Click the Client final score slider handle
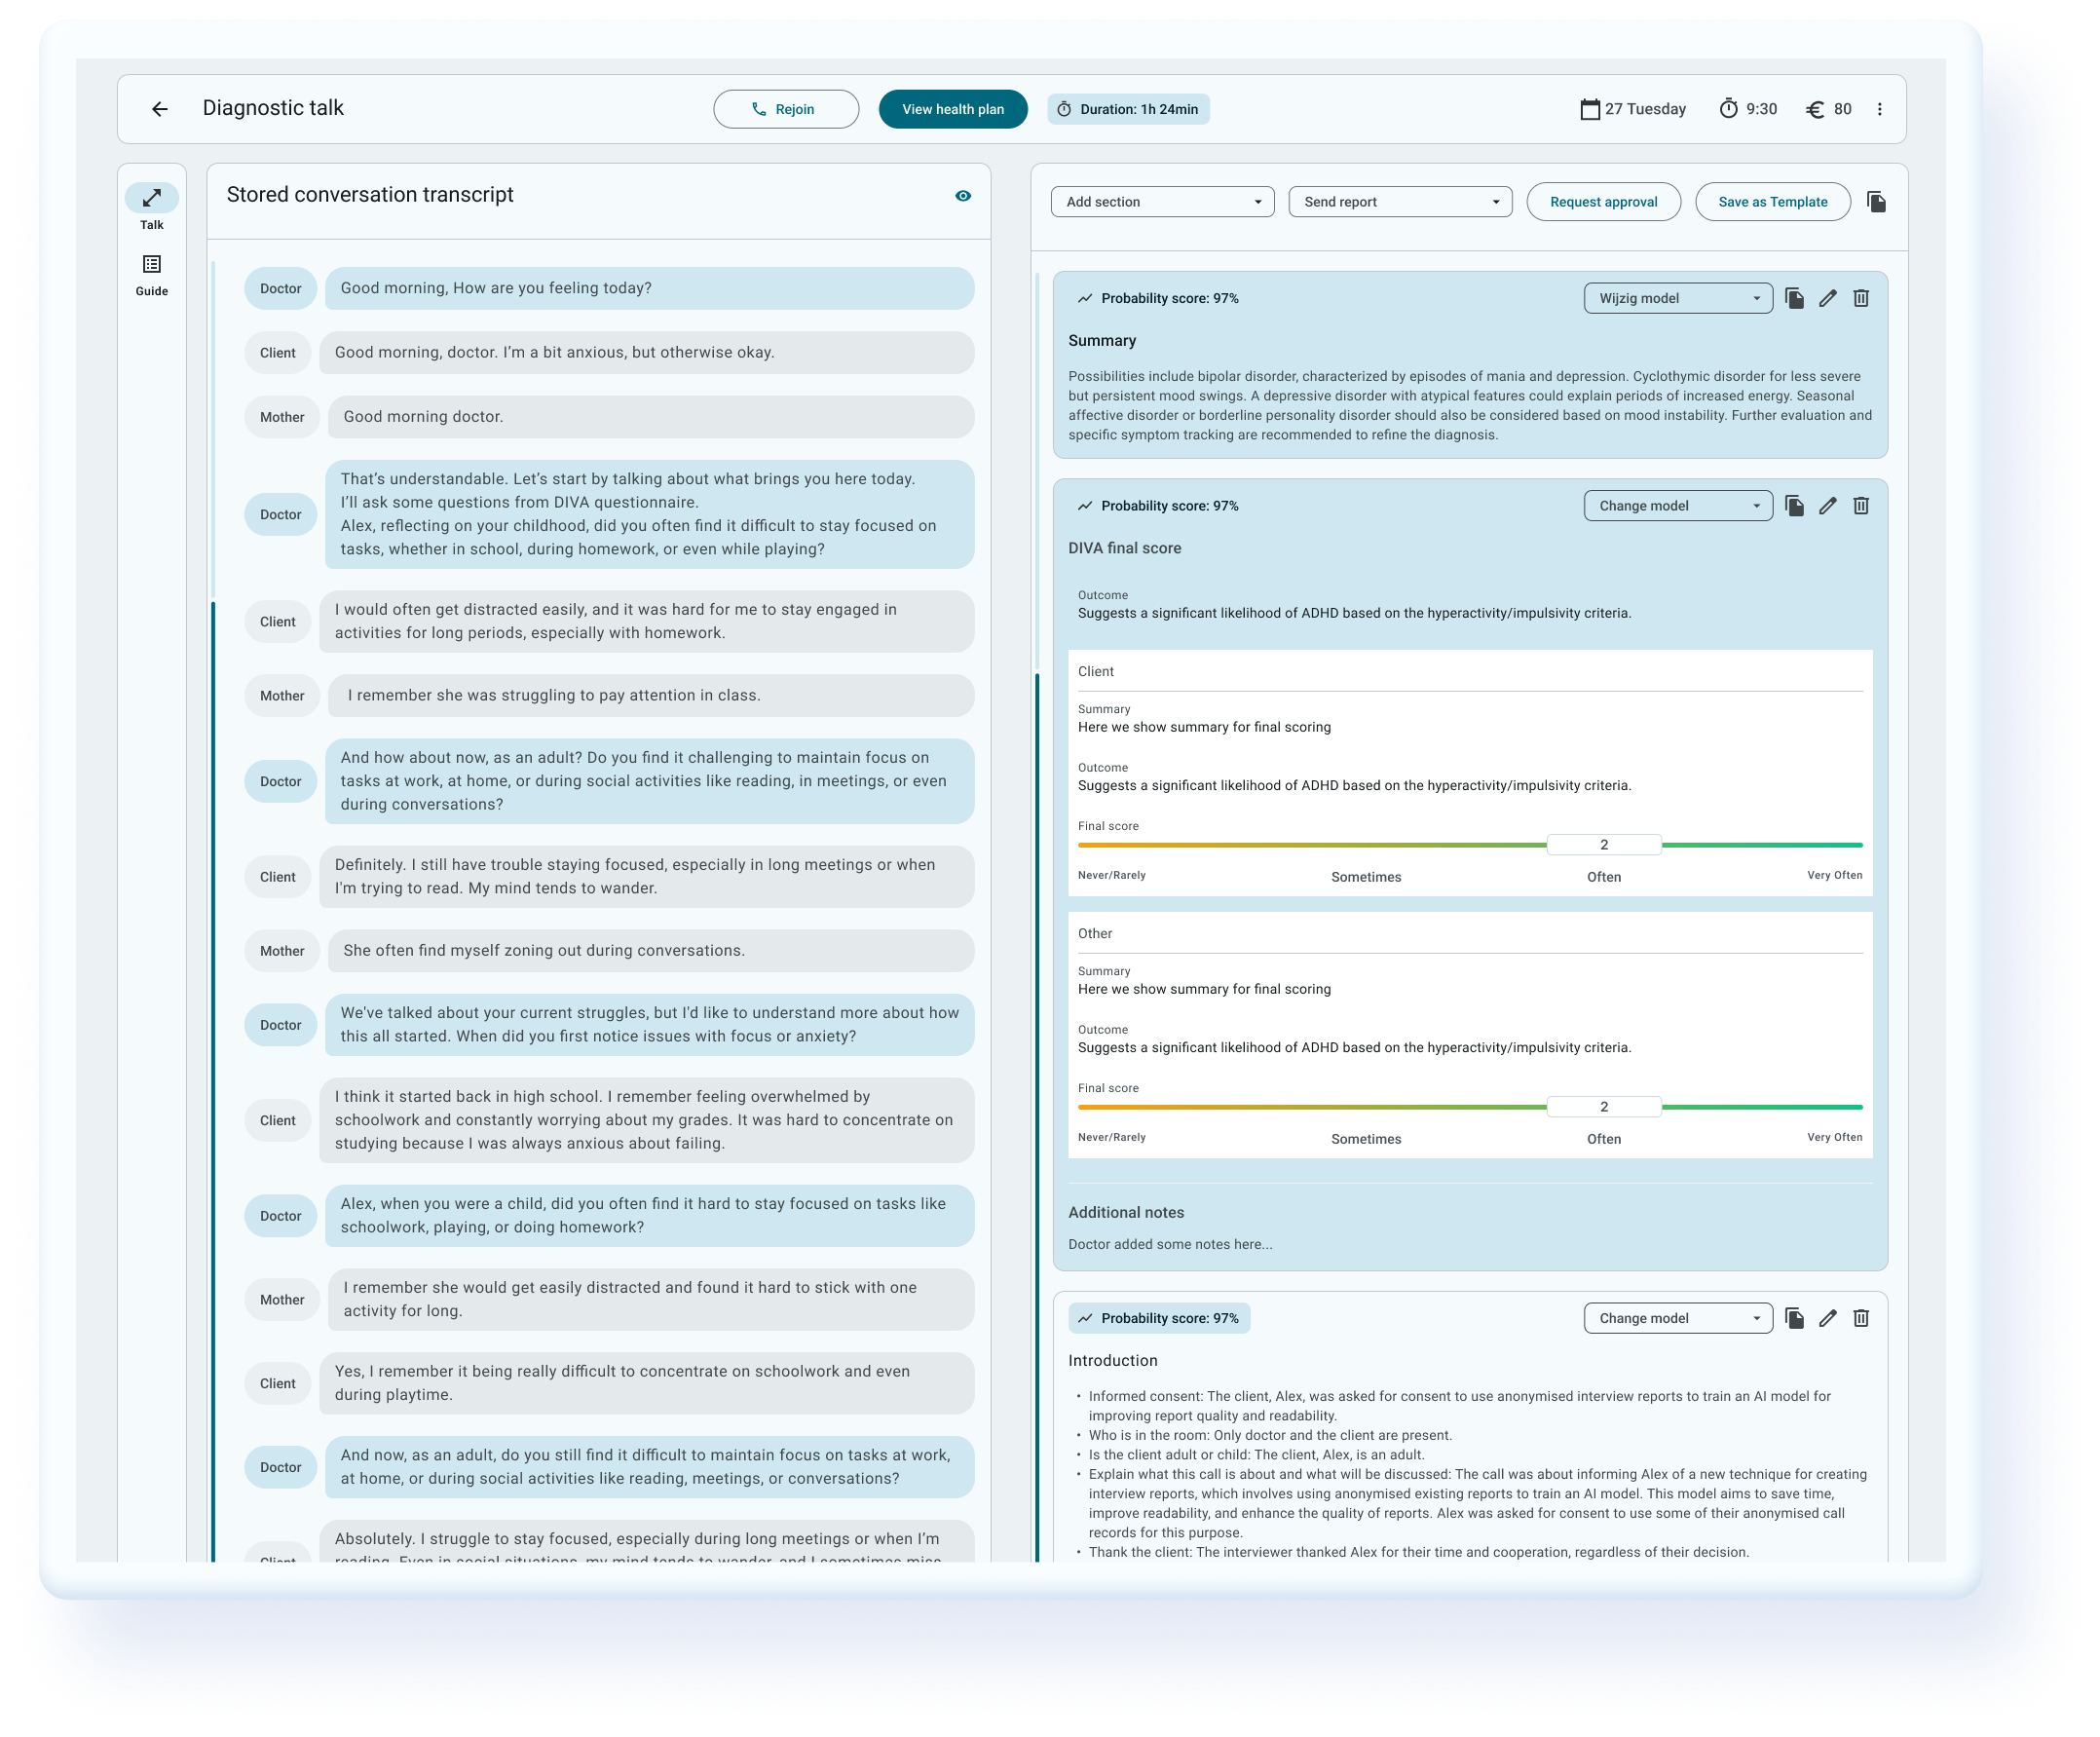This screenshot has width=2100, height=1737. tap(1603, 845)
